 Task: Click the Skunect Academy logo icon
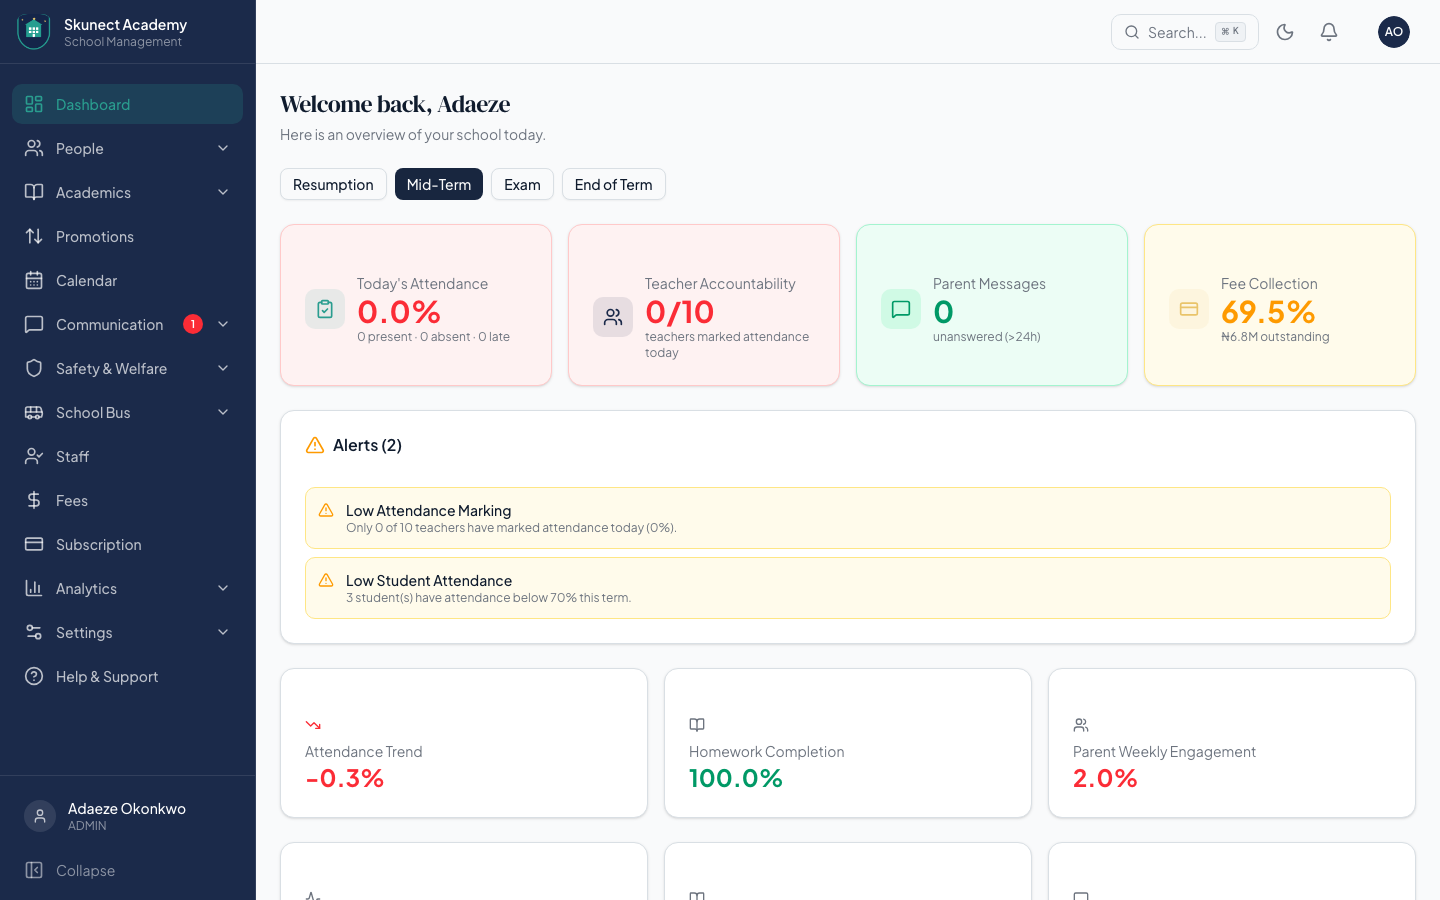pos(34,32)
